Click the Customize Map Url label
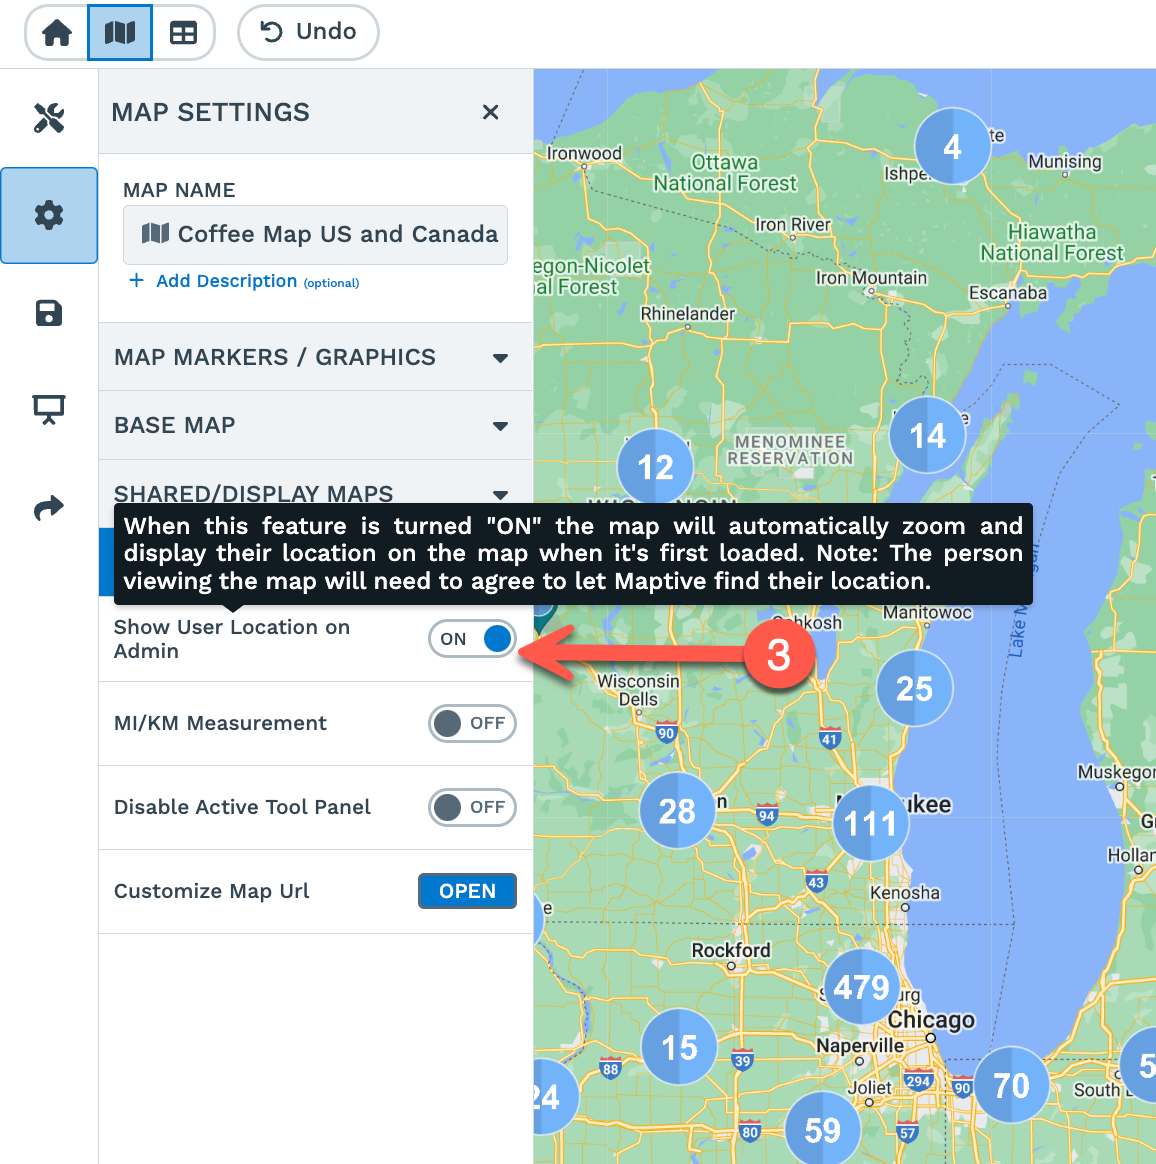Screen dimensions: 1156x1164 212,891
